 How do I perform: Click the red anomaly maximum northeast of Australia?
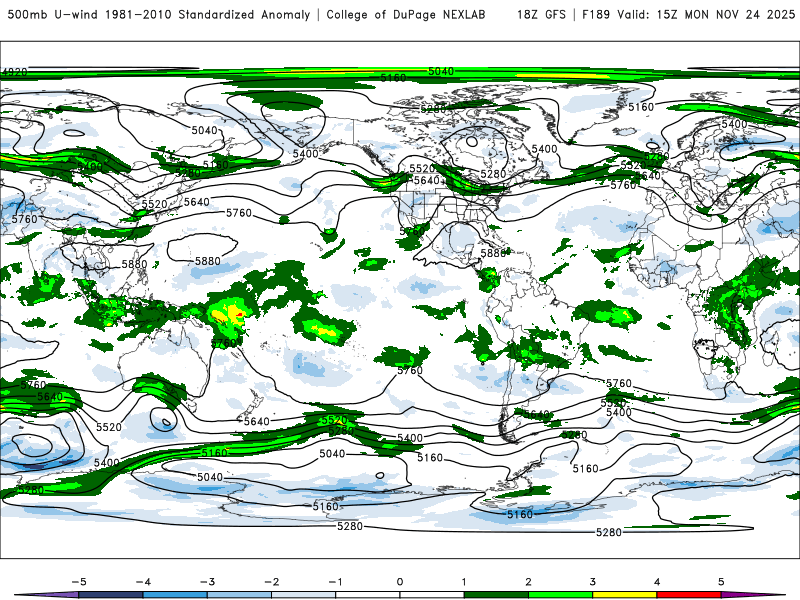pos(239,315)
